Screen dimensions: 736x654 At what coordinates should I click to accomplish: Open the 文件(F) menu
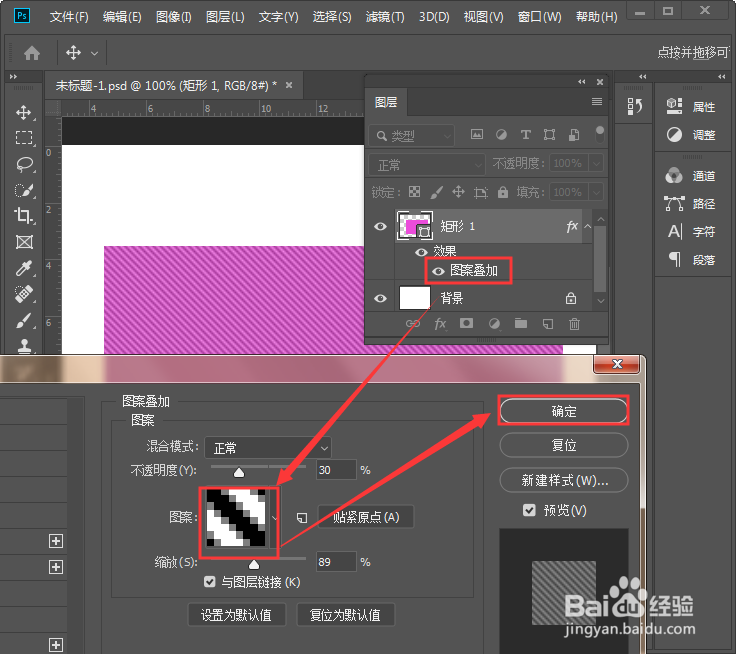coord(69,17)
